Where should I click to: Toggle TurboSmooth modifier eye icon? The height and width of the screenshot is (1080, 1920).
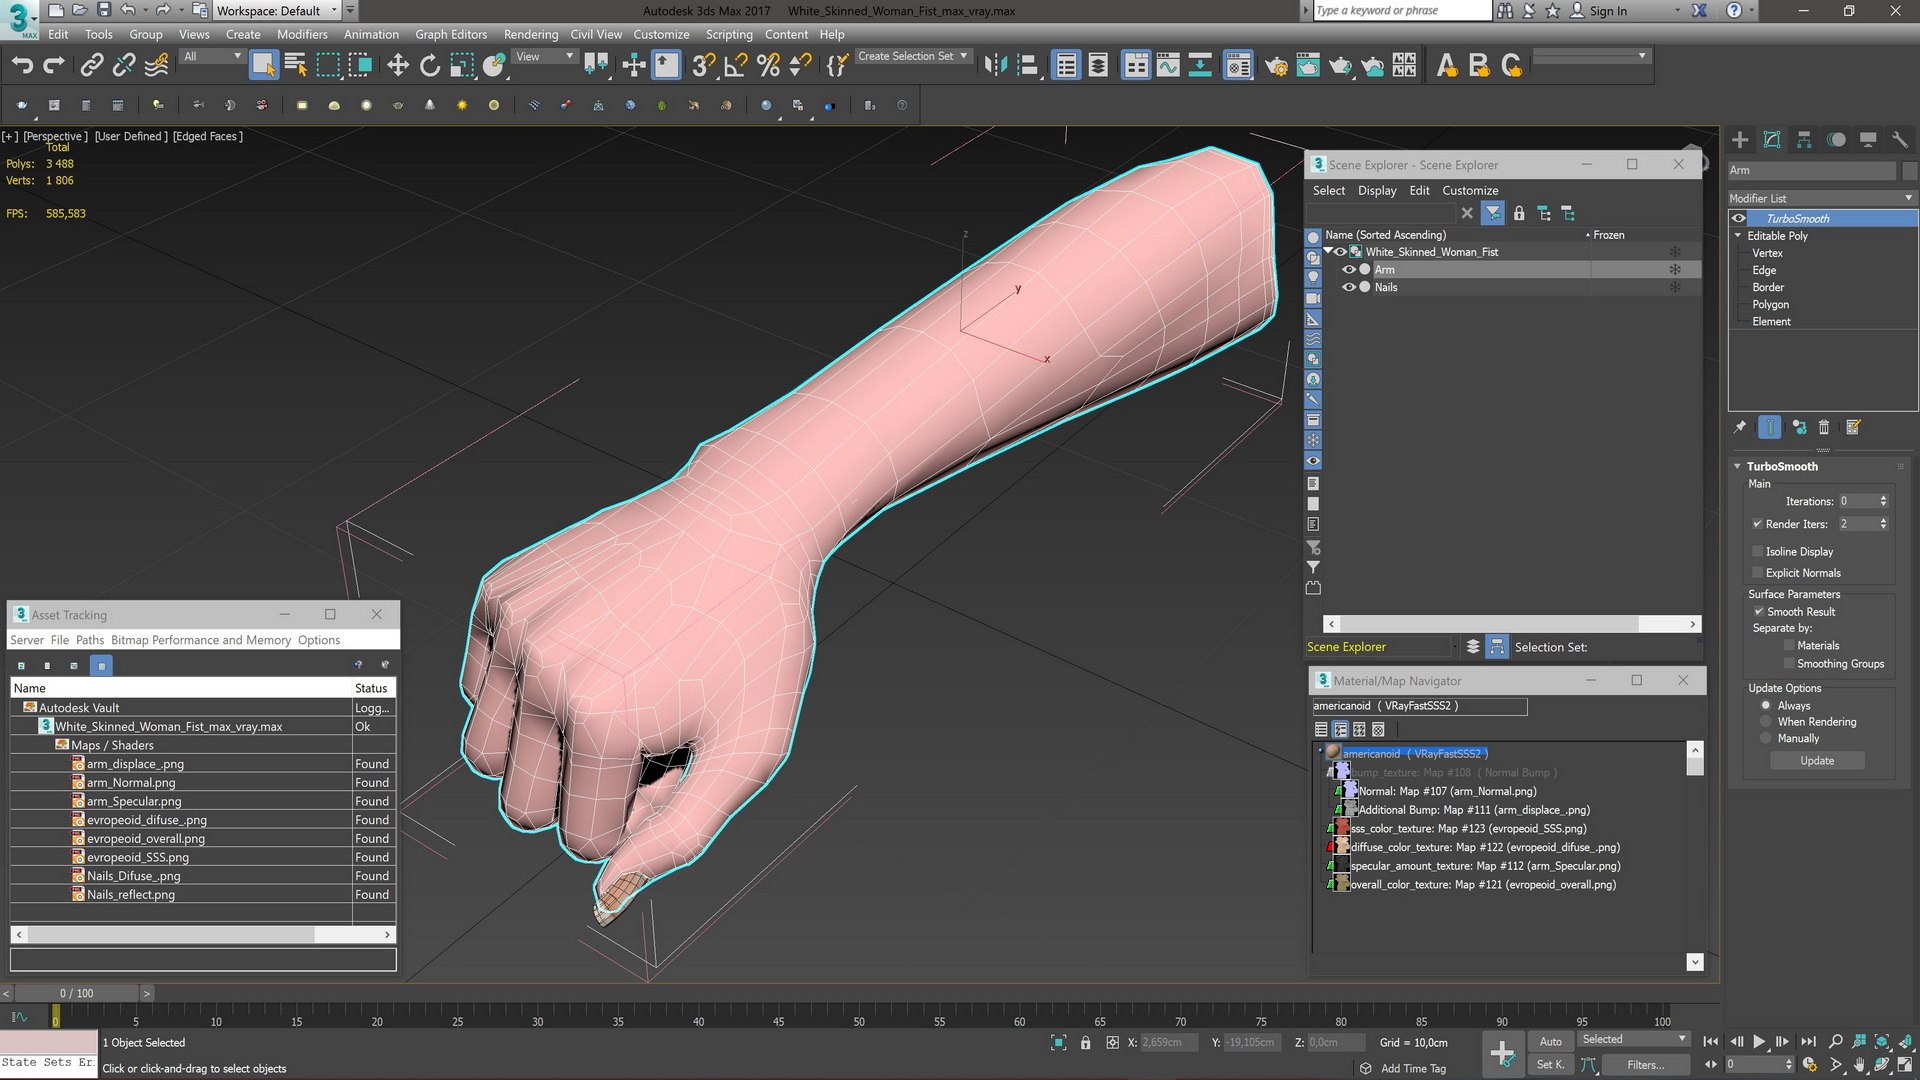tap(1740, 219)
